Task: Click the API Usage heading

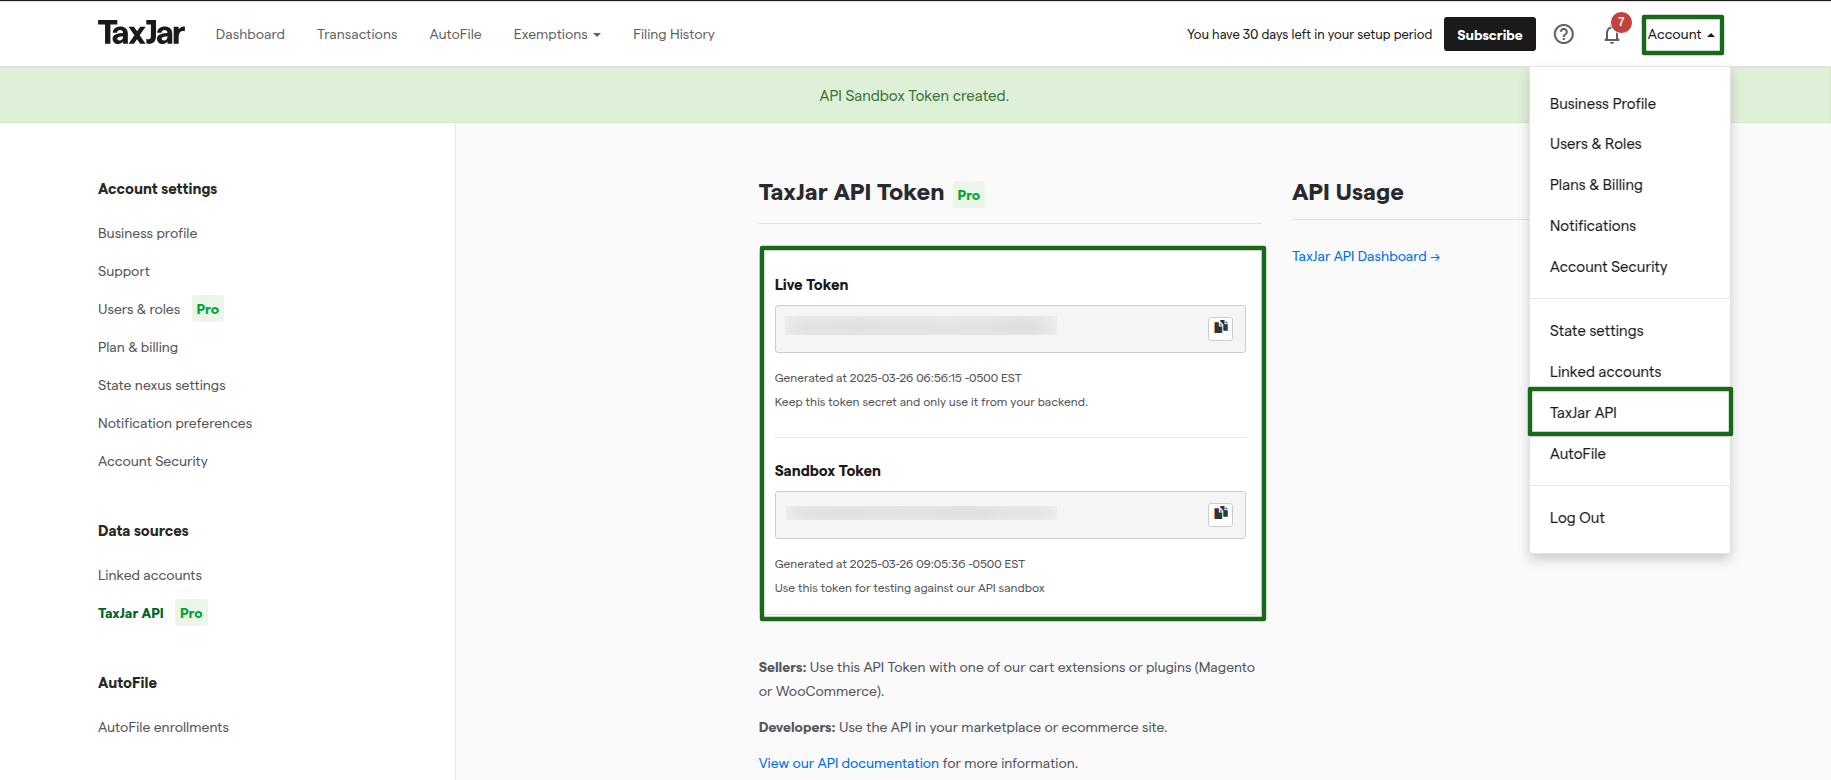Action: pos(1348,192)
